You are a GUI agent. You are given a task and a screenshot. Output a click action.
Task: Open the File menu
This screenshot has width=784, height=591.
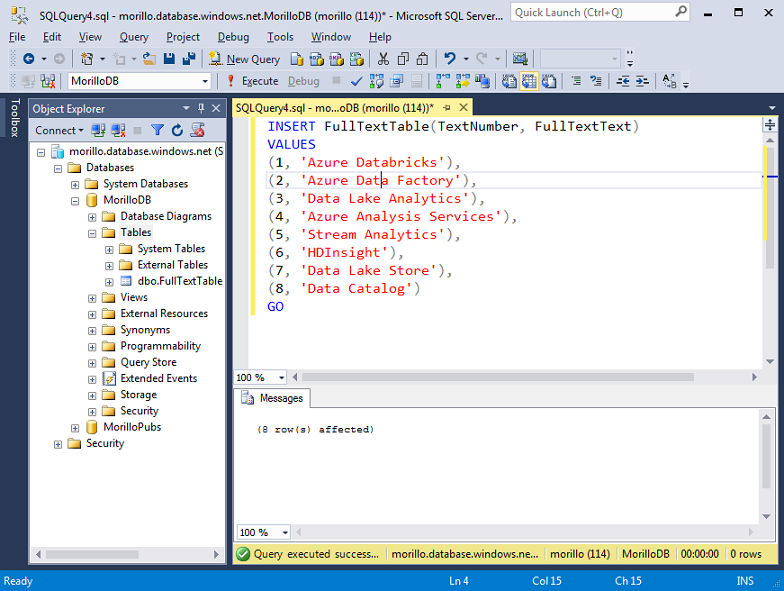click(x=17, y=37)
